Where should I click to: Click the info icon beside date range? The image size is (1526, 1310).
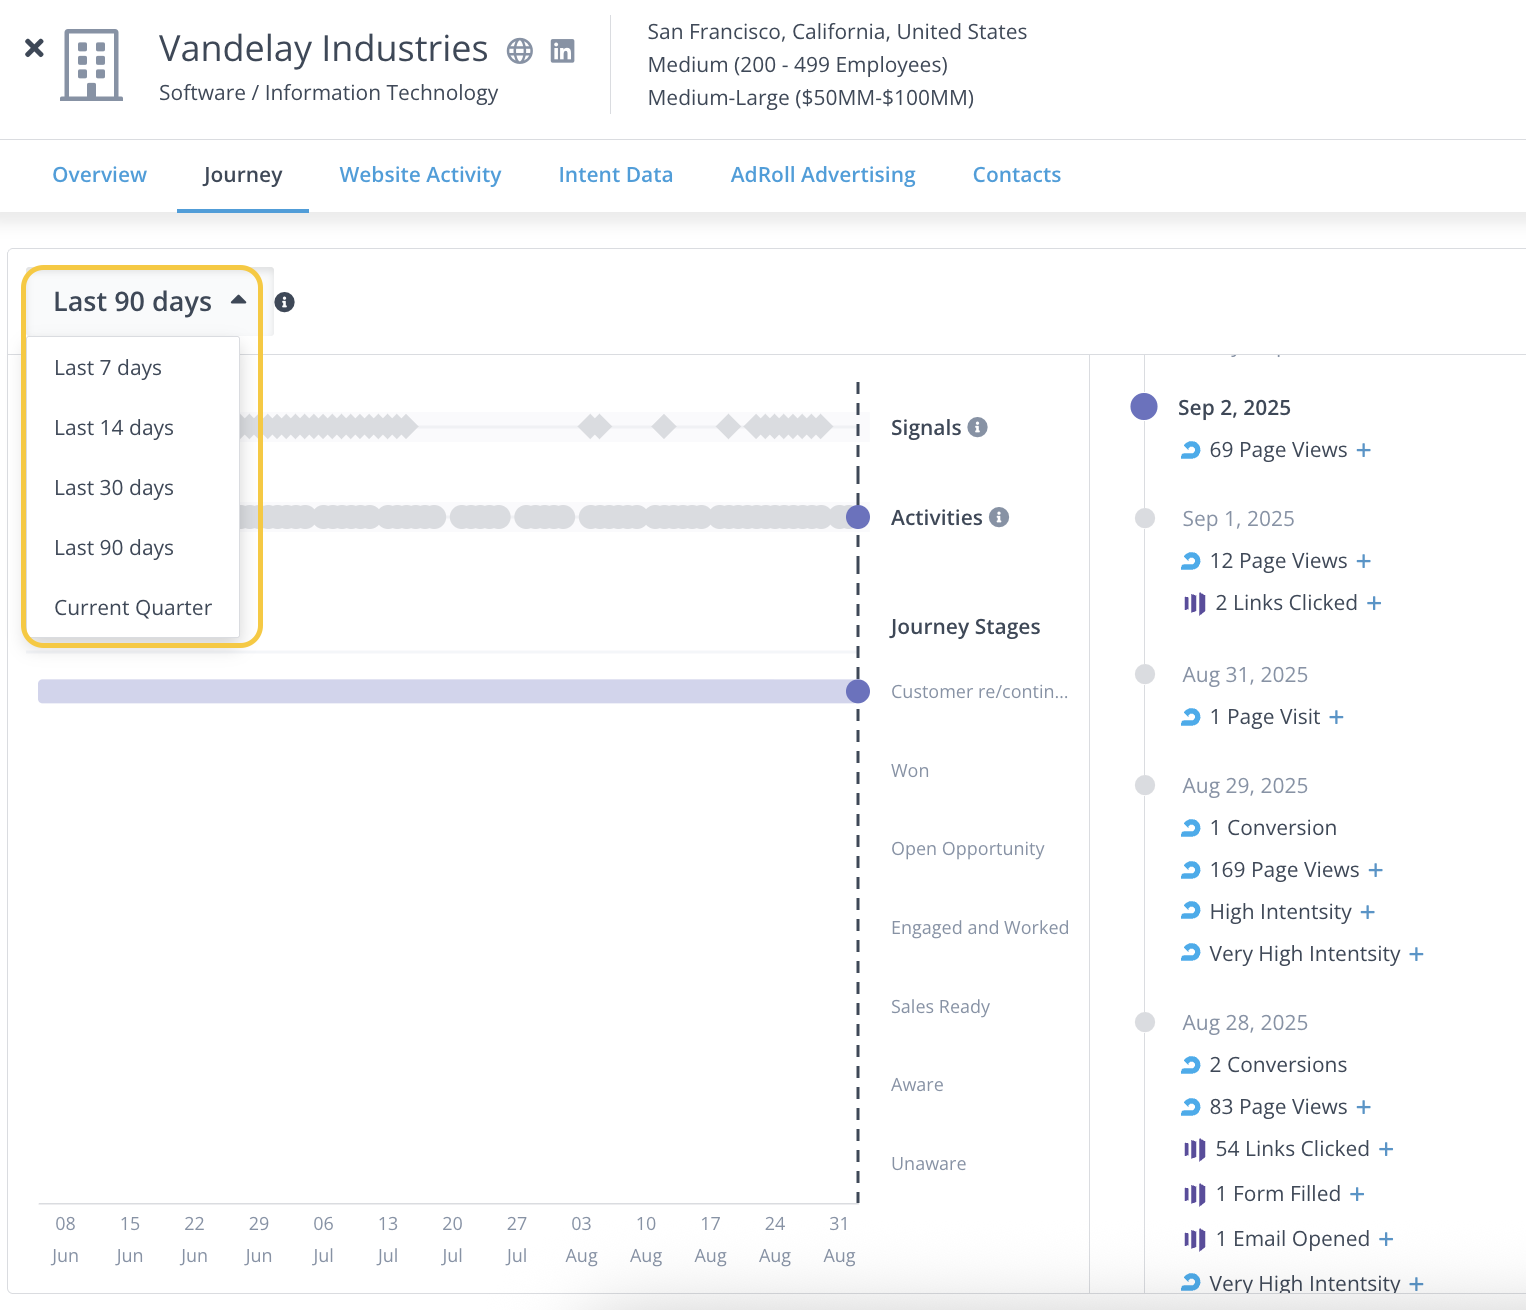[x=285, y=302]
